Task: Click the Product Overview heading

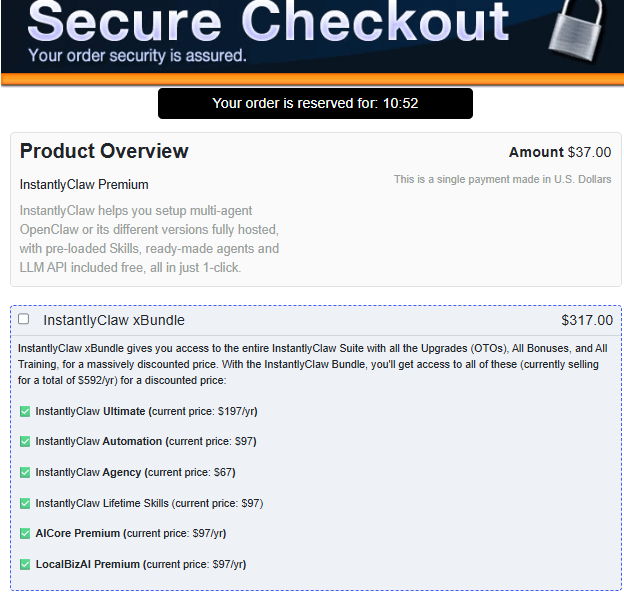Action: [104, 151]
